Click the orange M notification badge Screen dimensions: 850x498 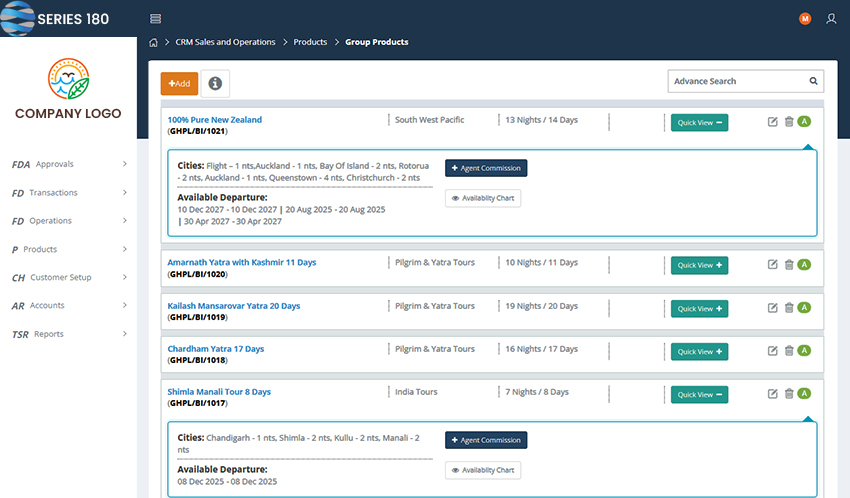(x=805, y=19)
